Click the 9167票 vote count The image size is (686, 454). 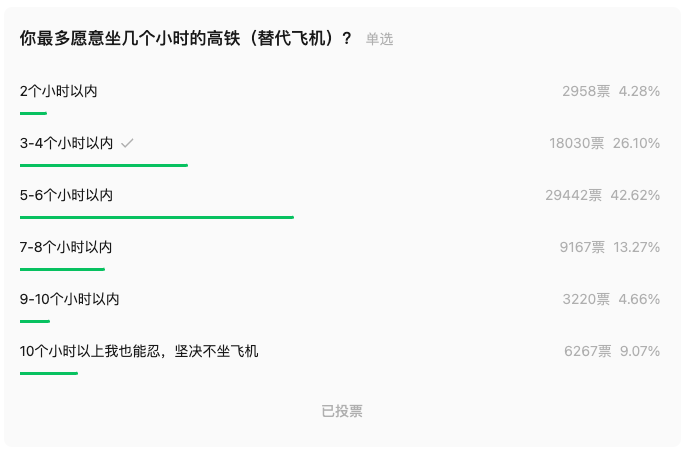582,247
